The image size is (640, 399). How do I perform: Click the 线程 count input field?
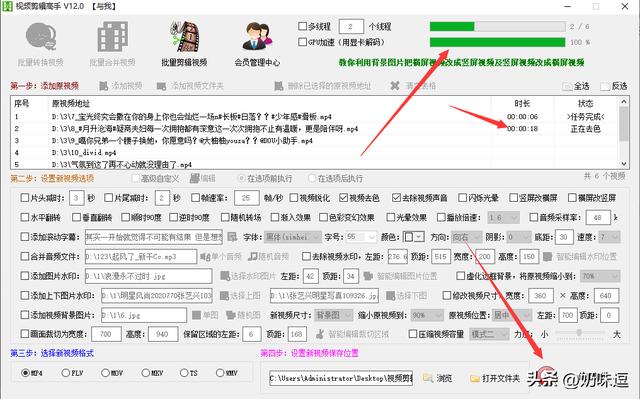click(x=351, y=27)
